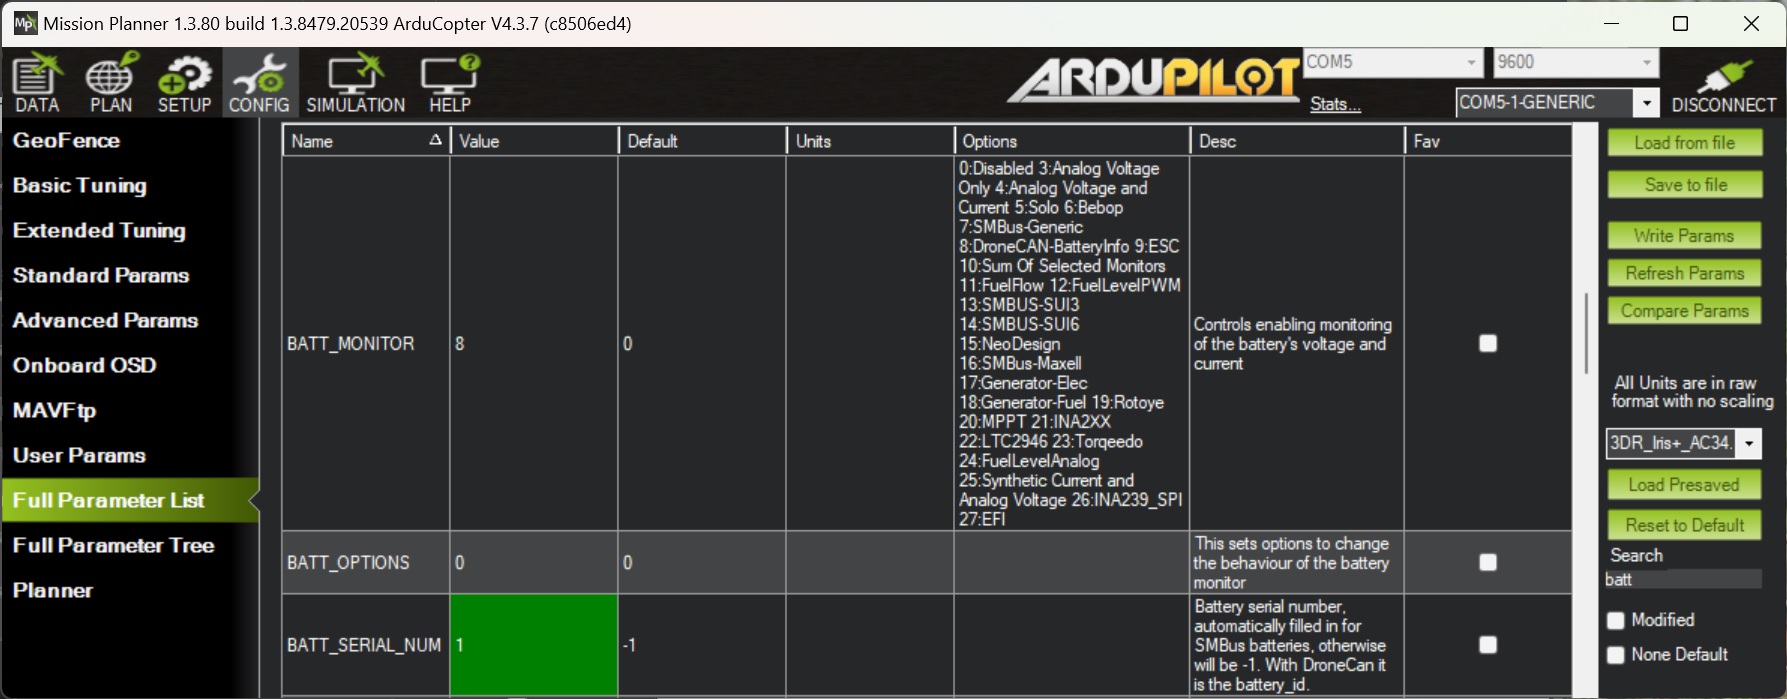Click the Save to file button

tap(1685, 185)
